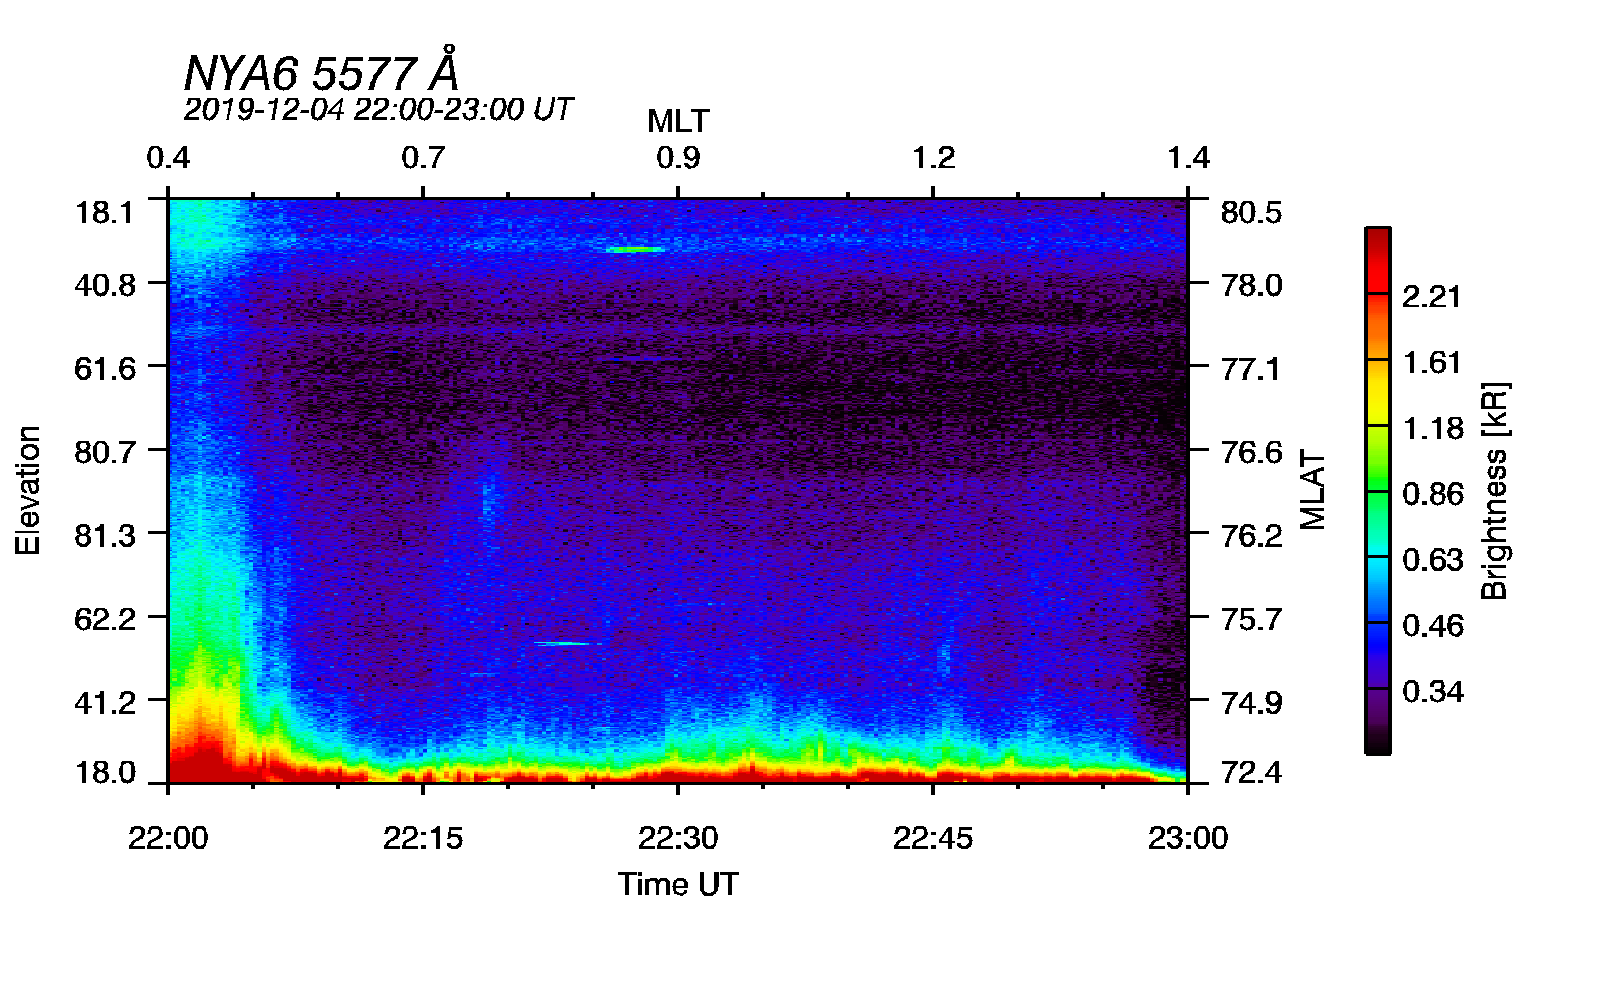
Task: Click the date subtitle 2019-12-04 22:00-23:00 UT
Action: pos(378,109)
